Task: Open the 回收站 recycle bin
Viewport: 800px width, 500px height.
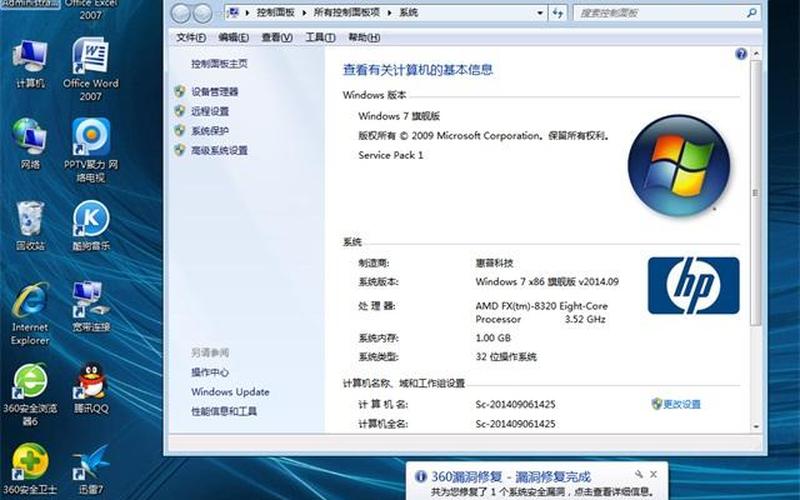Action: (x=30, y=226)
